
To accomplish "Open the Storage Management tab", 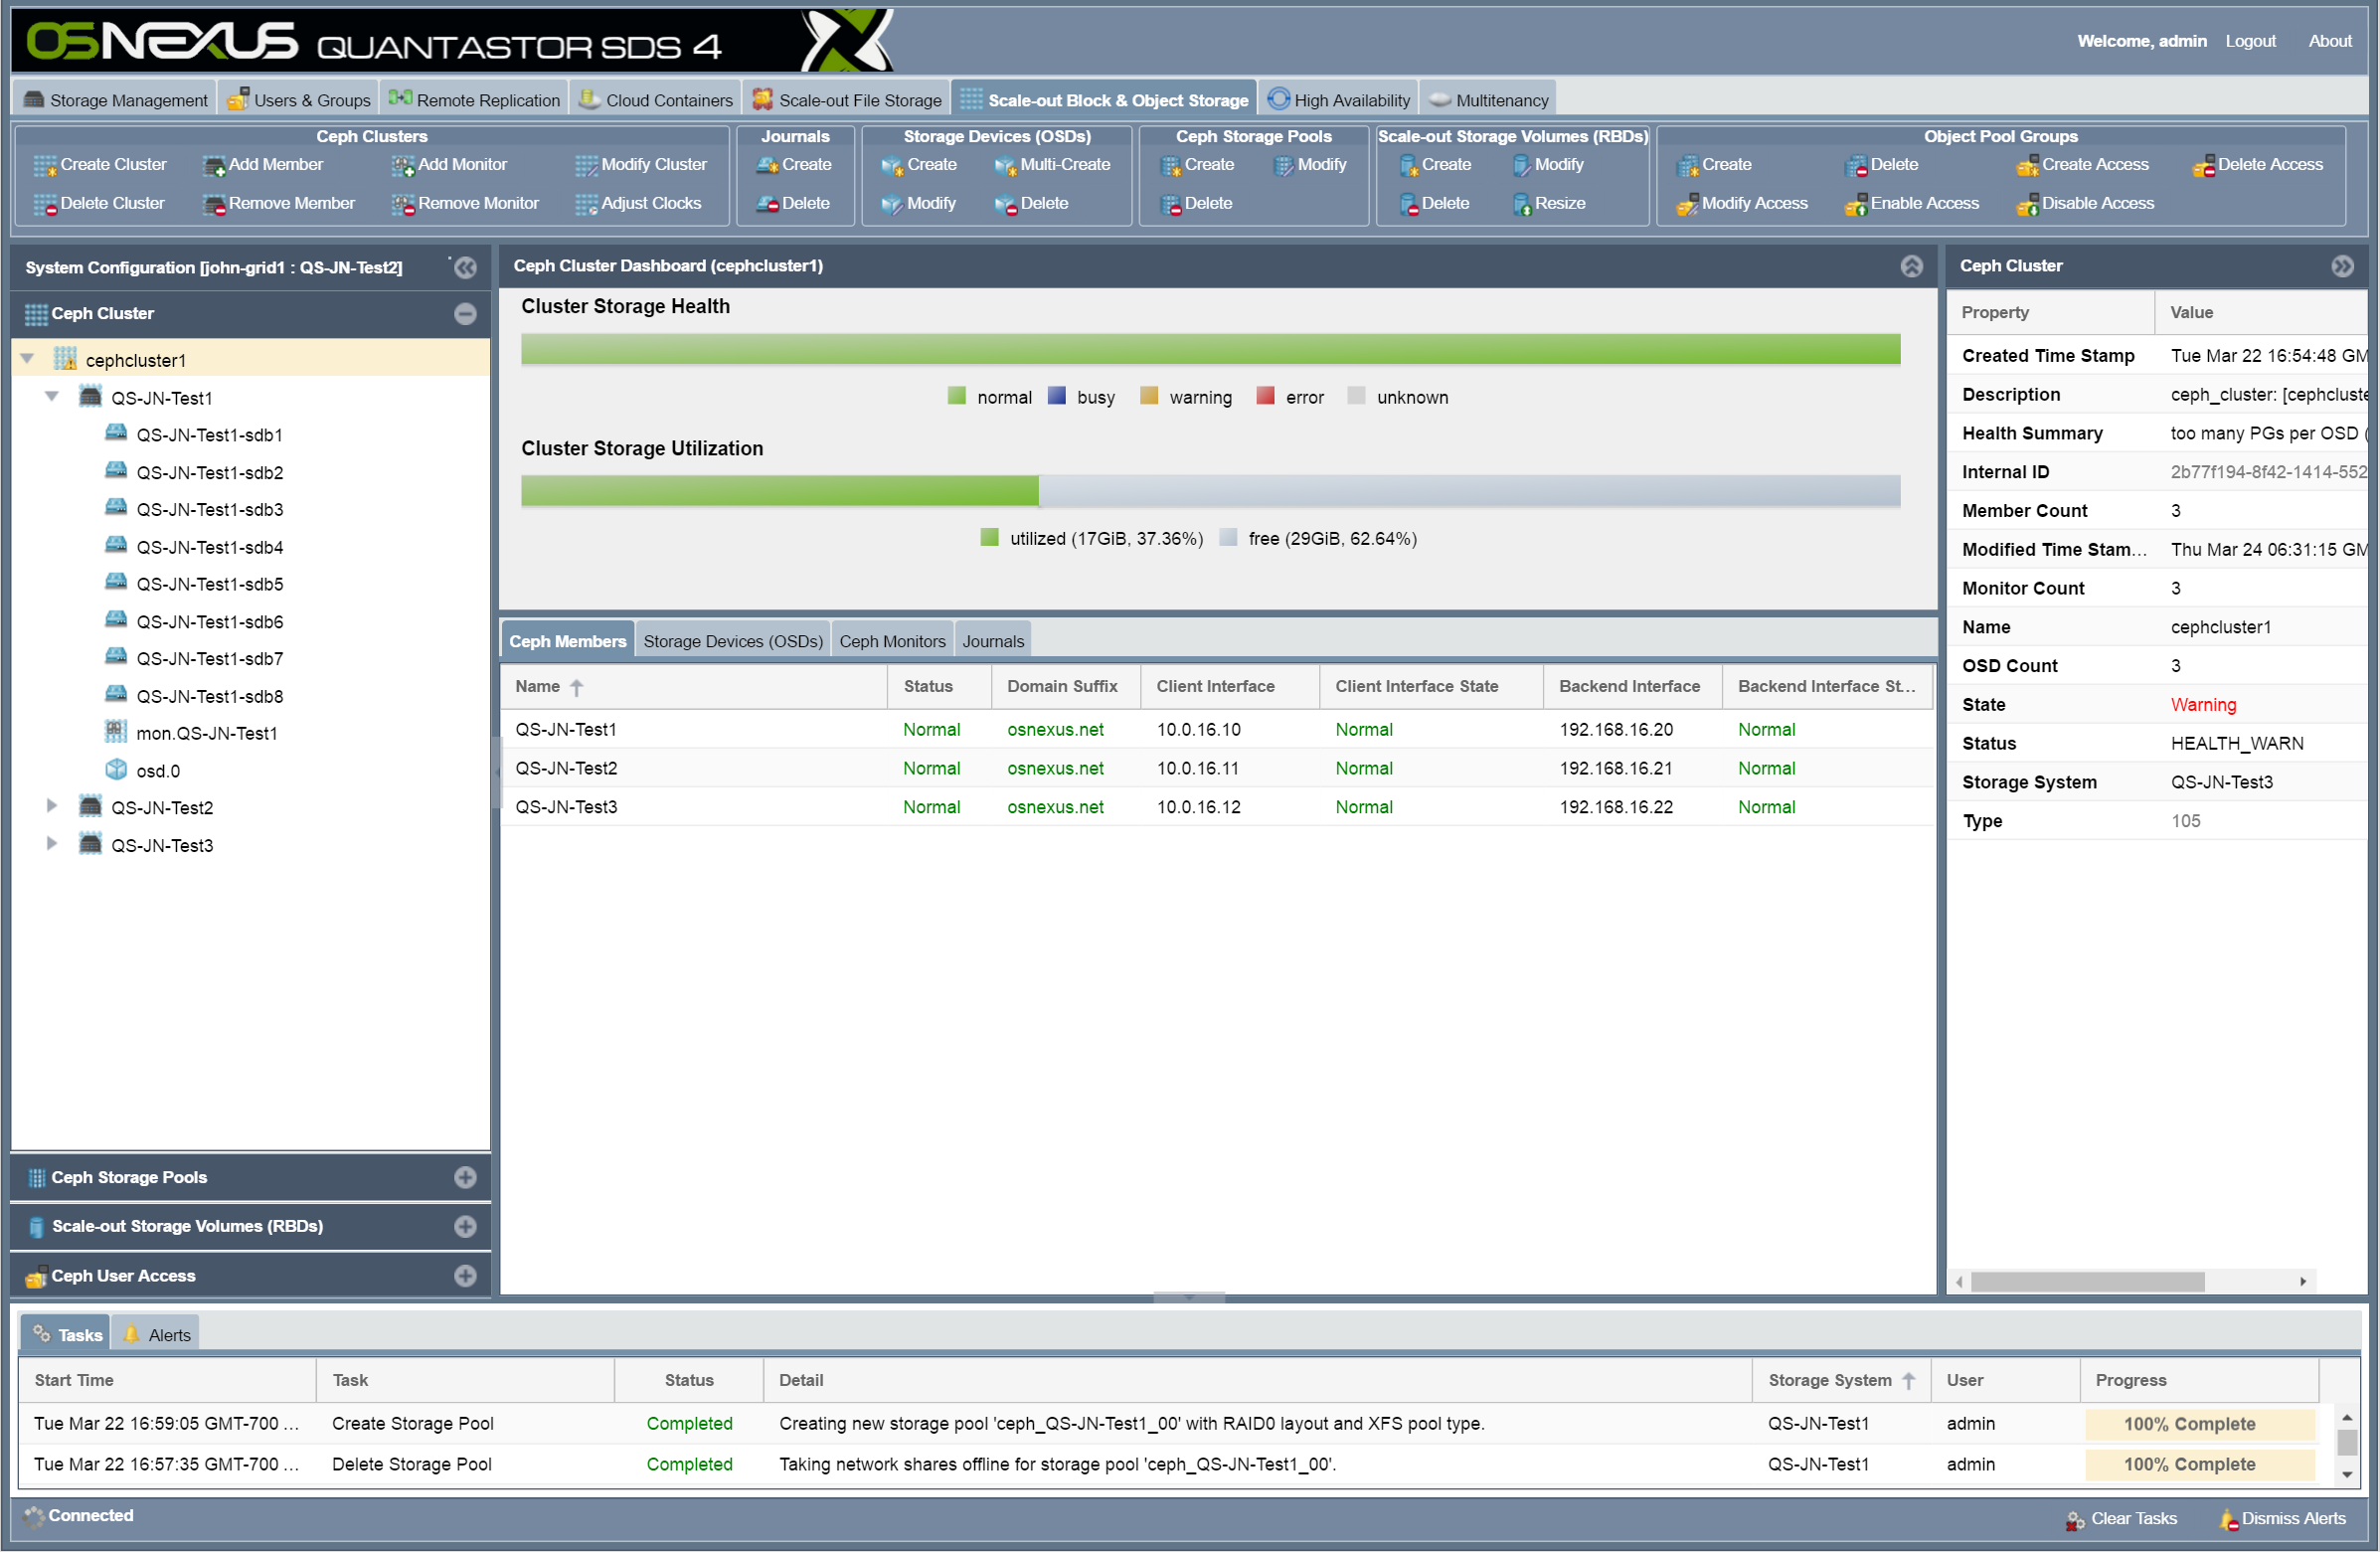I will [114, 98].
